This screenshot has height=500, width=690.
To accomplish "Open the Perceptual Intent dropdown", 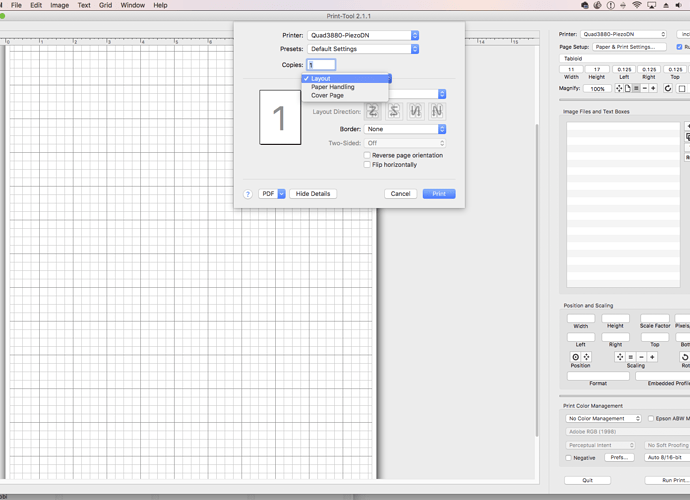I will (600, 445).
